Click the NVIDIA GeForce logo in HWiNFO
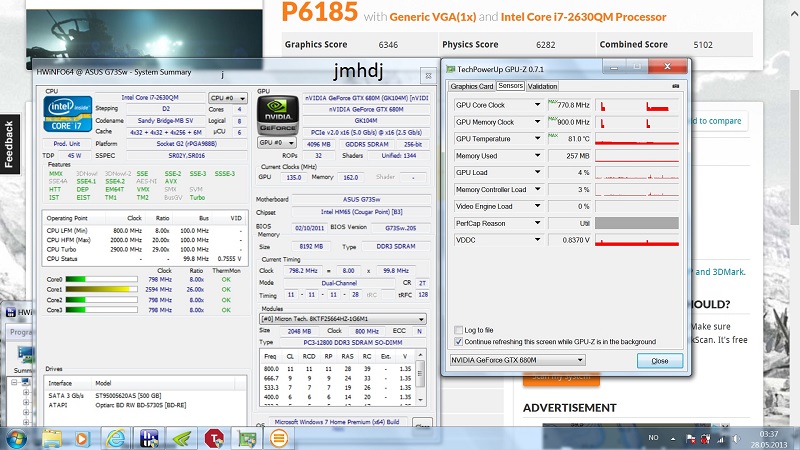This screenshot has width=800, height=450. [x=278, y=115]
